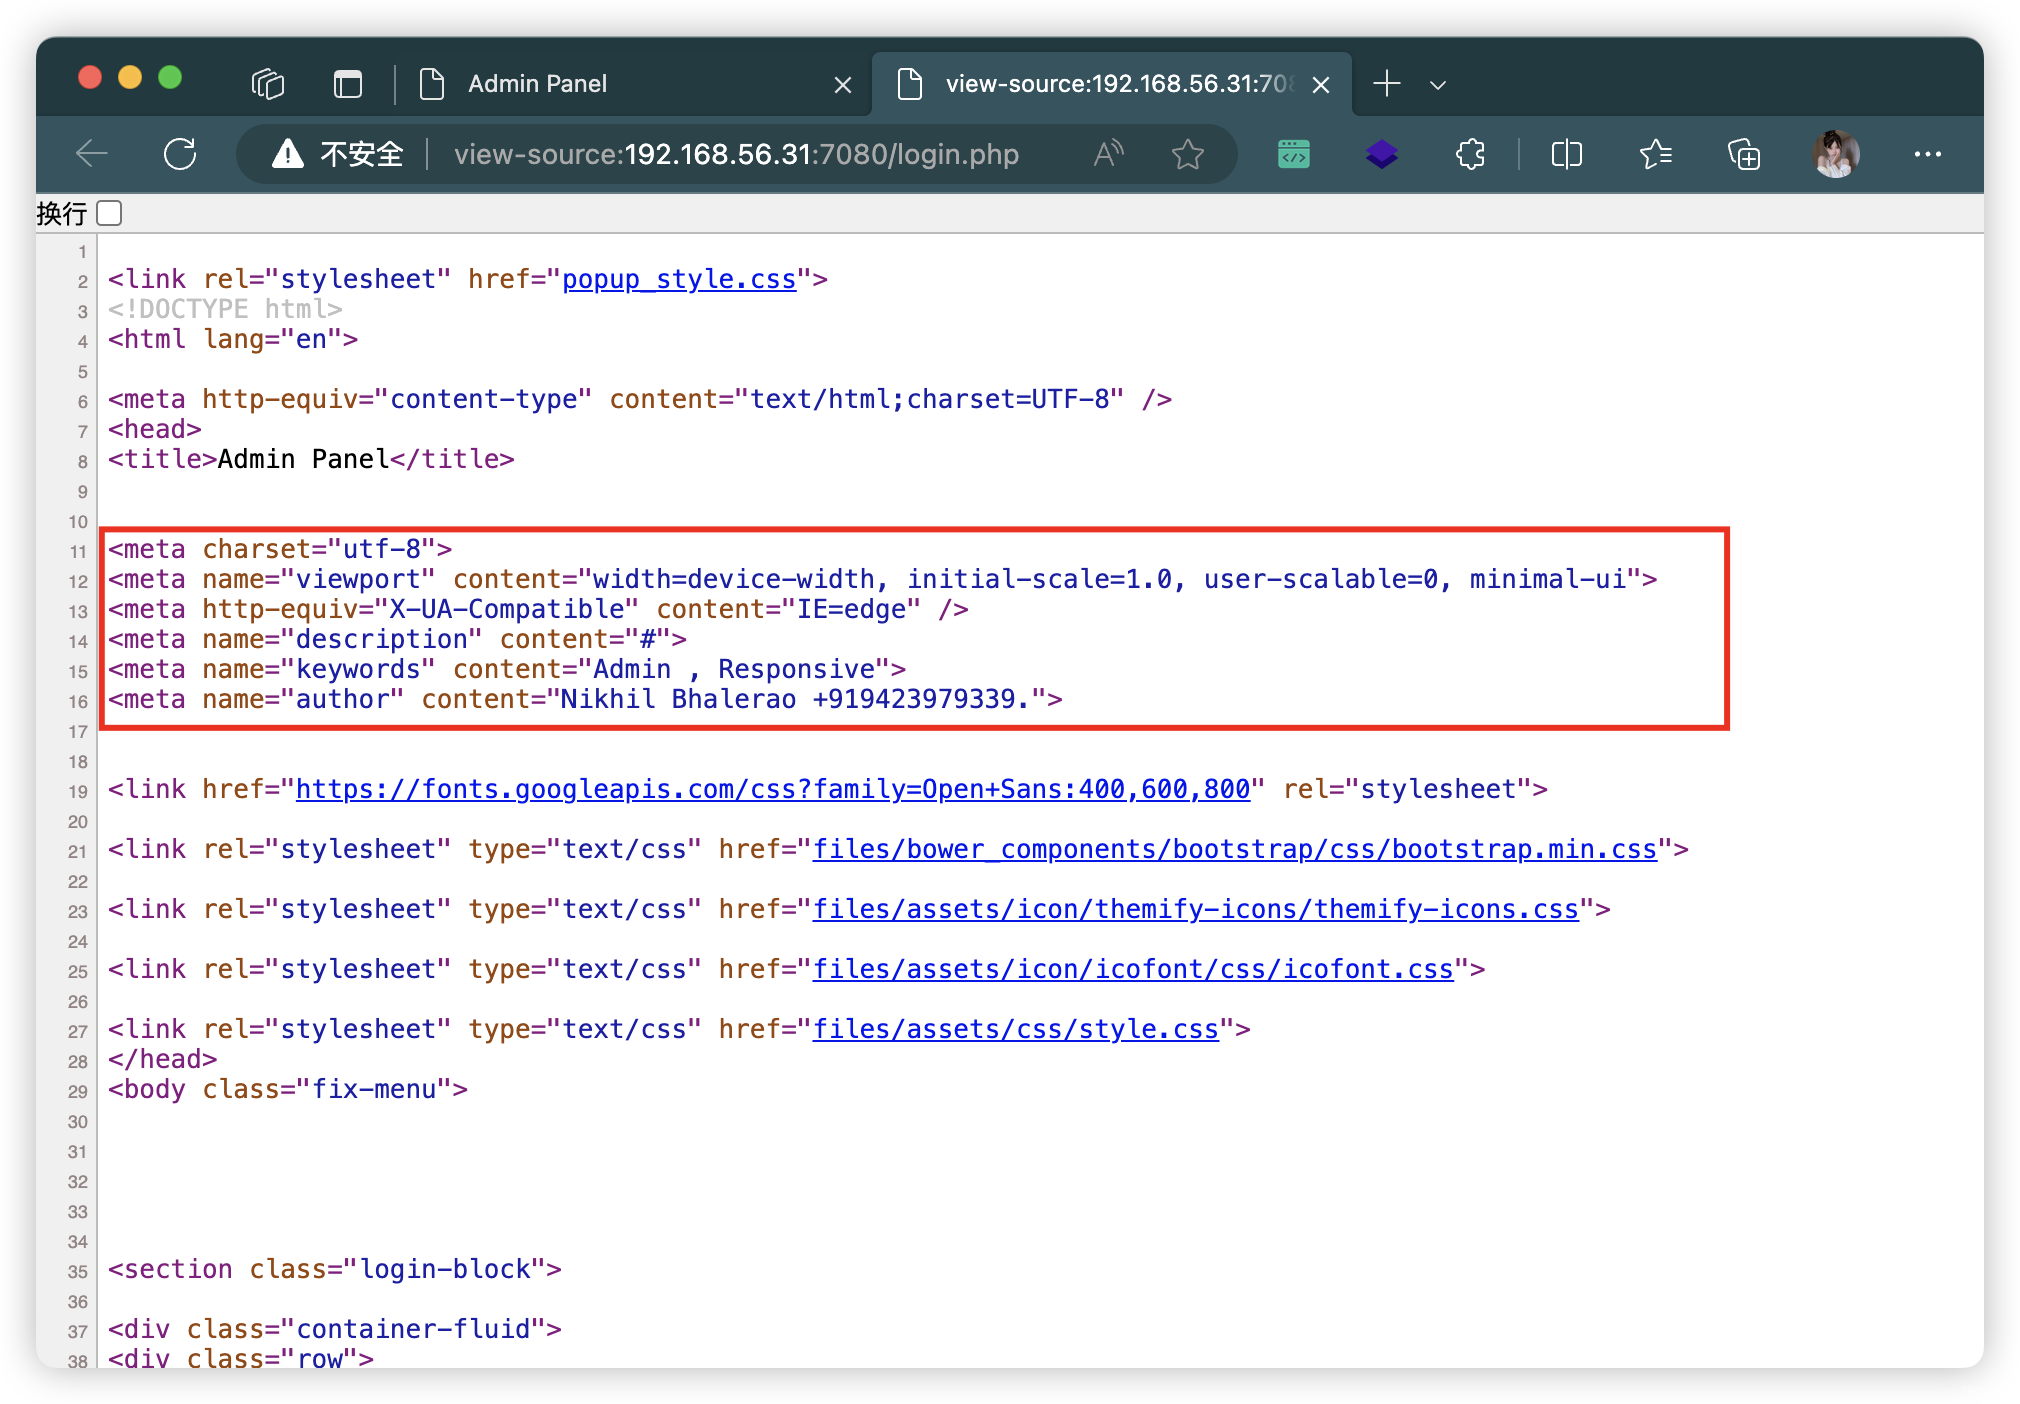
Task: Click the keywords meta tag line
Action: pos(507,669)
